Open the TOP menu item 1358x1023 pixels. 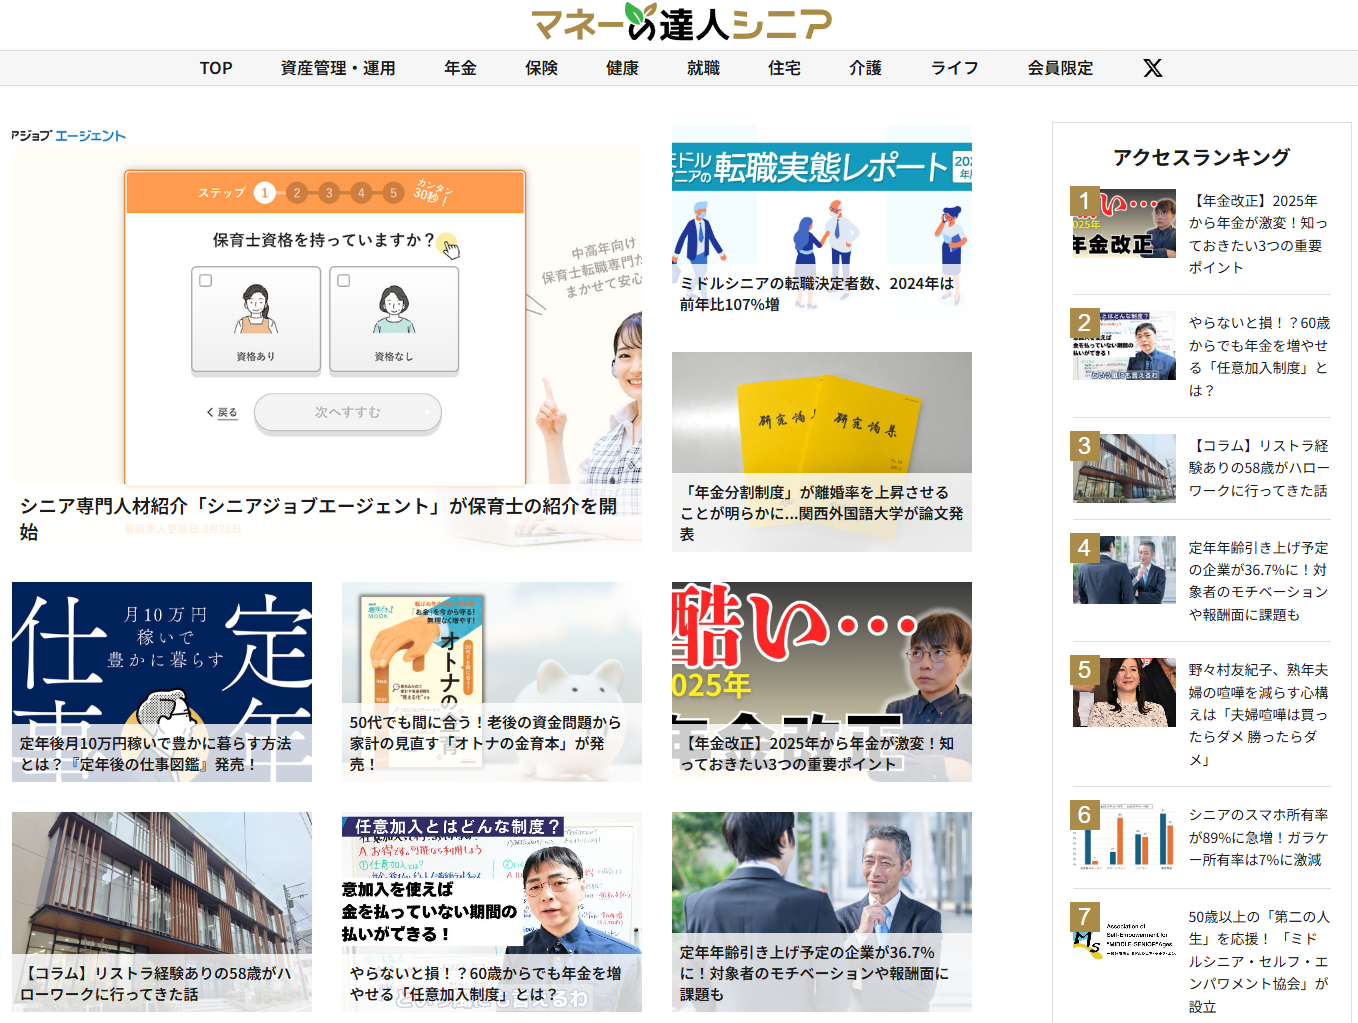tap(216, 68)
